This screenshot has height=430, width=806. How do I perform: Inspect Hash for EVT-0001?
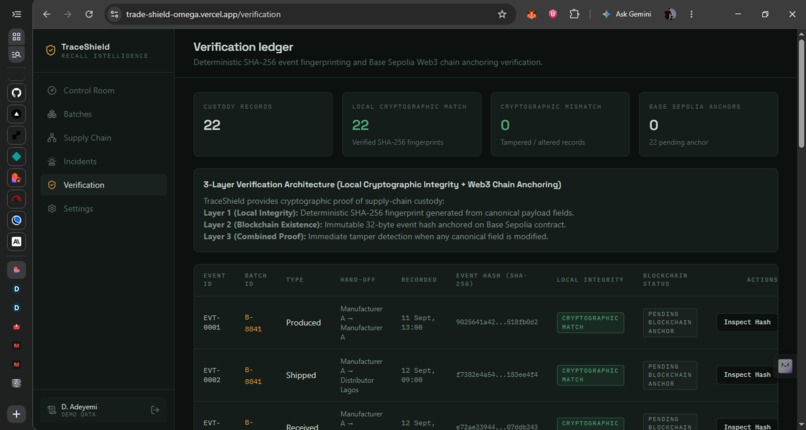[747, 322]
